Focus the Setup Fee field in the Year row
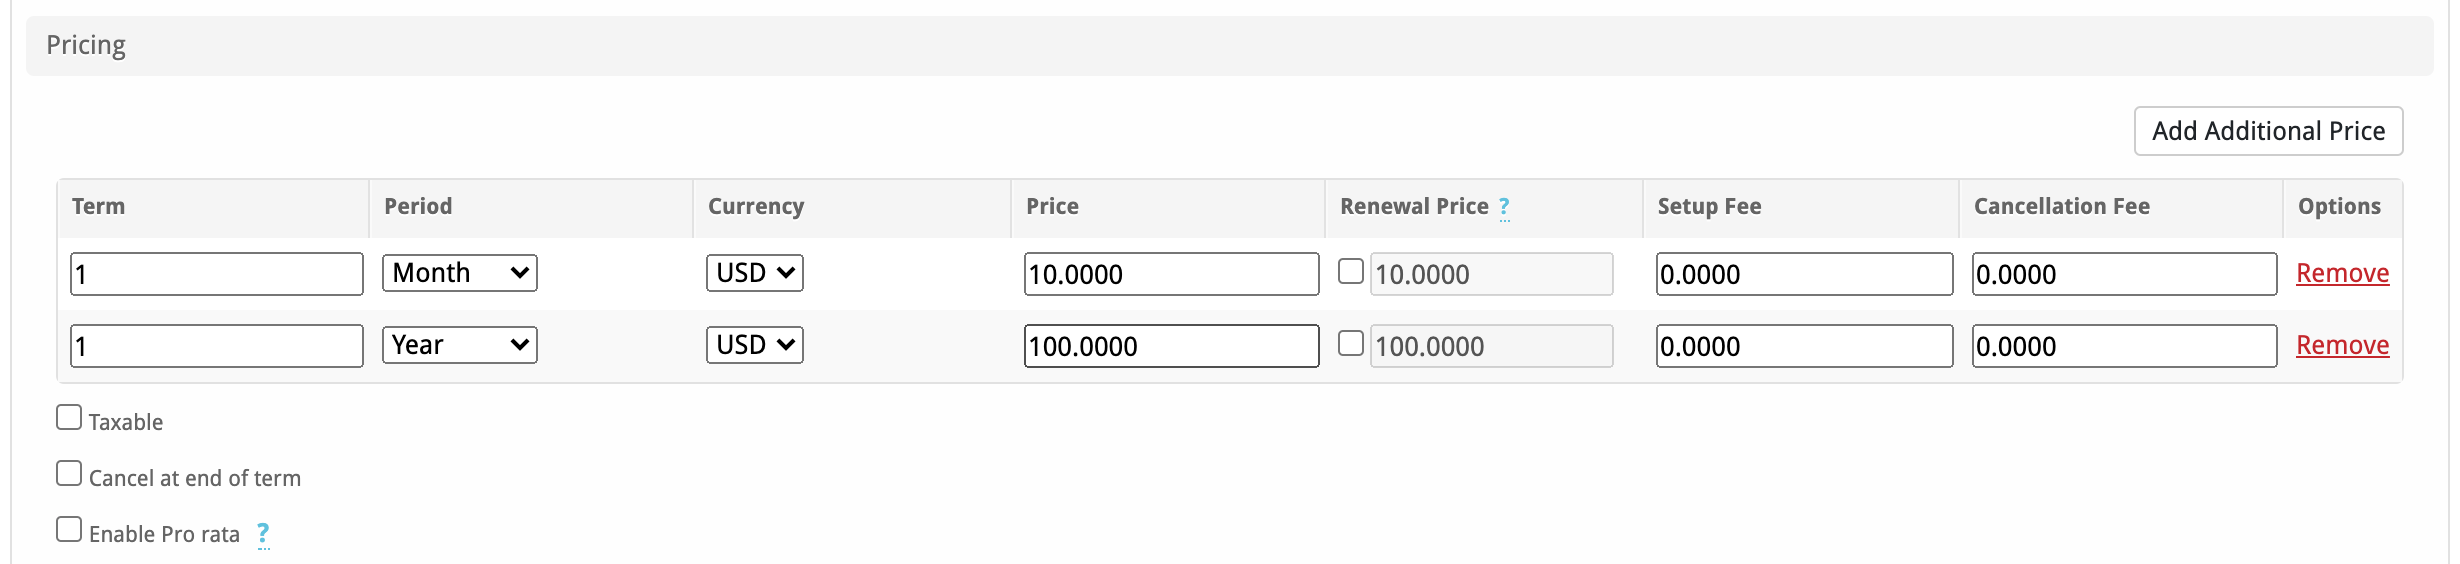 point(1804,346)
